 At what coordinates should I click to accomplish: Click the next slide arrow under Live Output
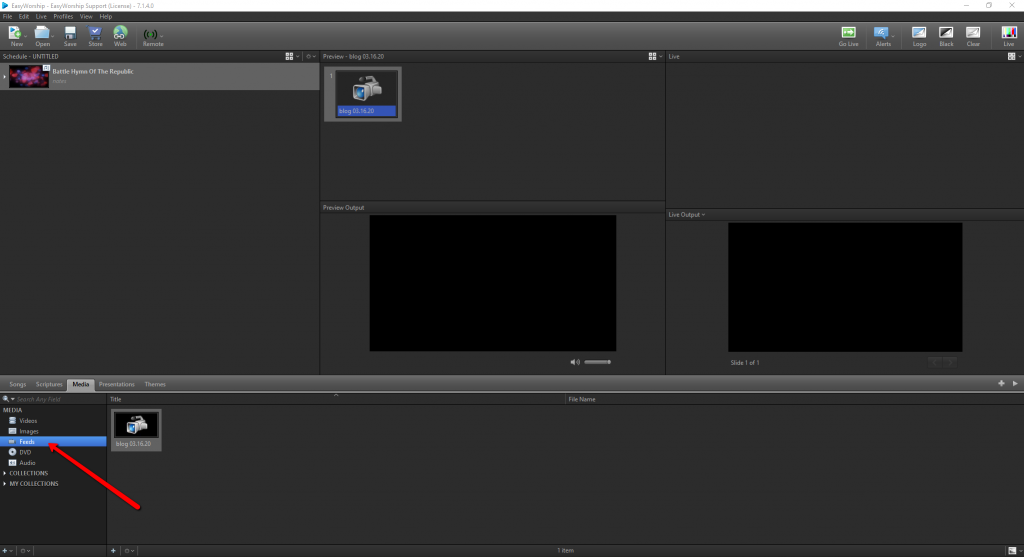950,362
